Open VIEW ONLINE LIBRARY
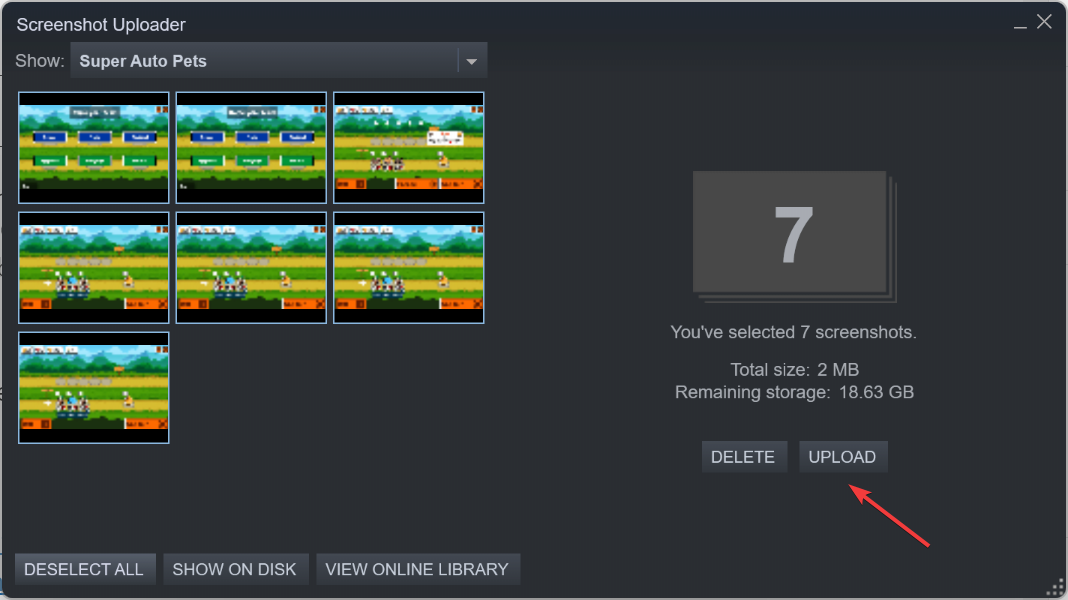The width and height of the screenshot is (1068, 600). (418, 569)
